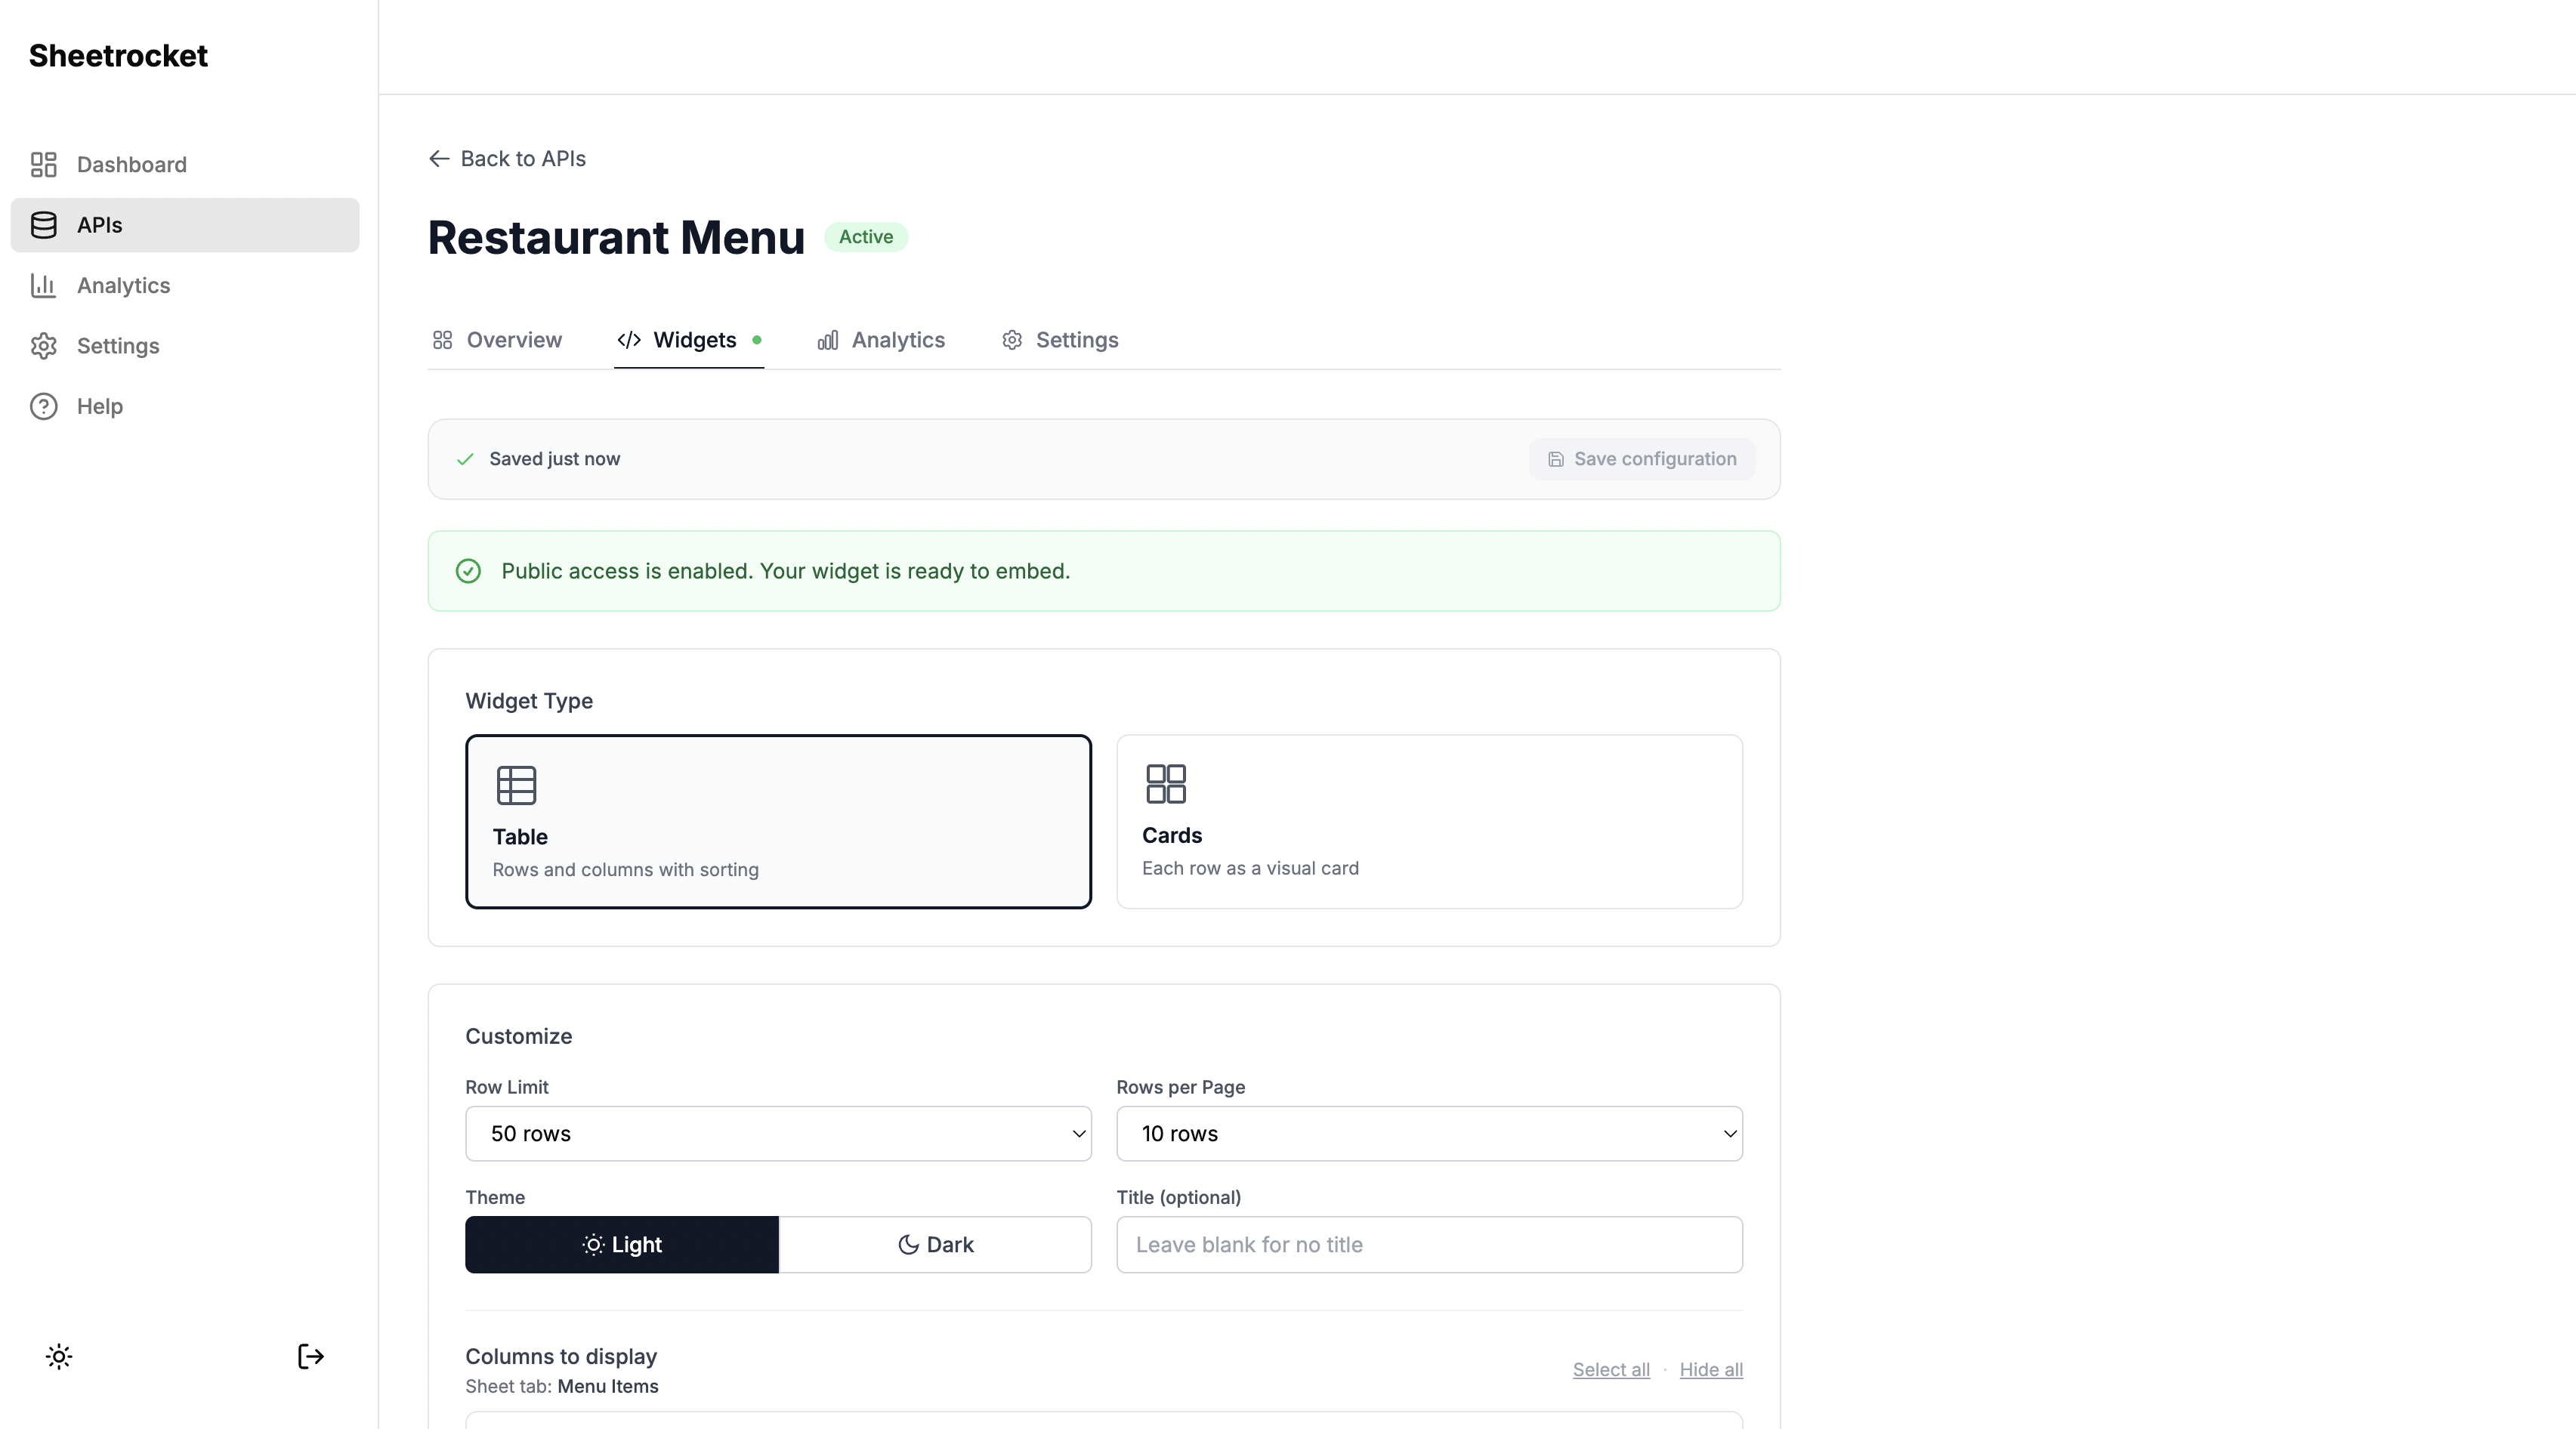This screenshot has height=1429, width=2576.
Task: Open Analytics via the bar chart sidebar icon
Action: click(x=44, y=285)
